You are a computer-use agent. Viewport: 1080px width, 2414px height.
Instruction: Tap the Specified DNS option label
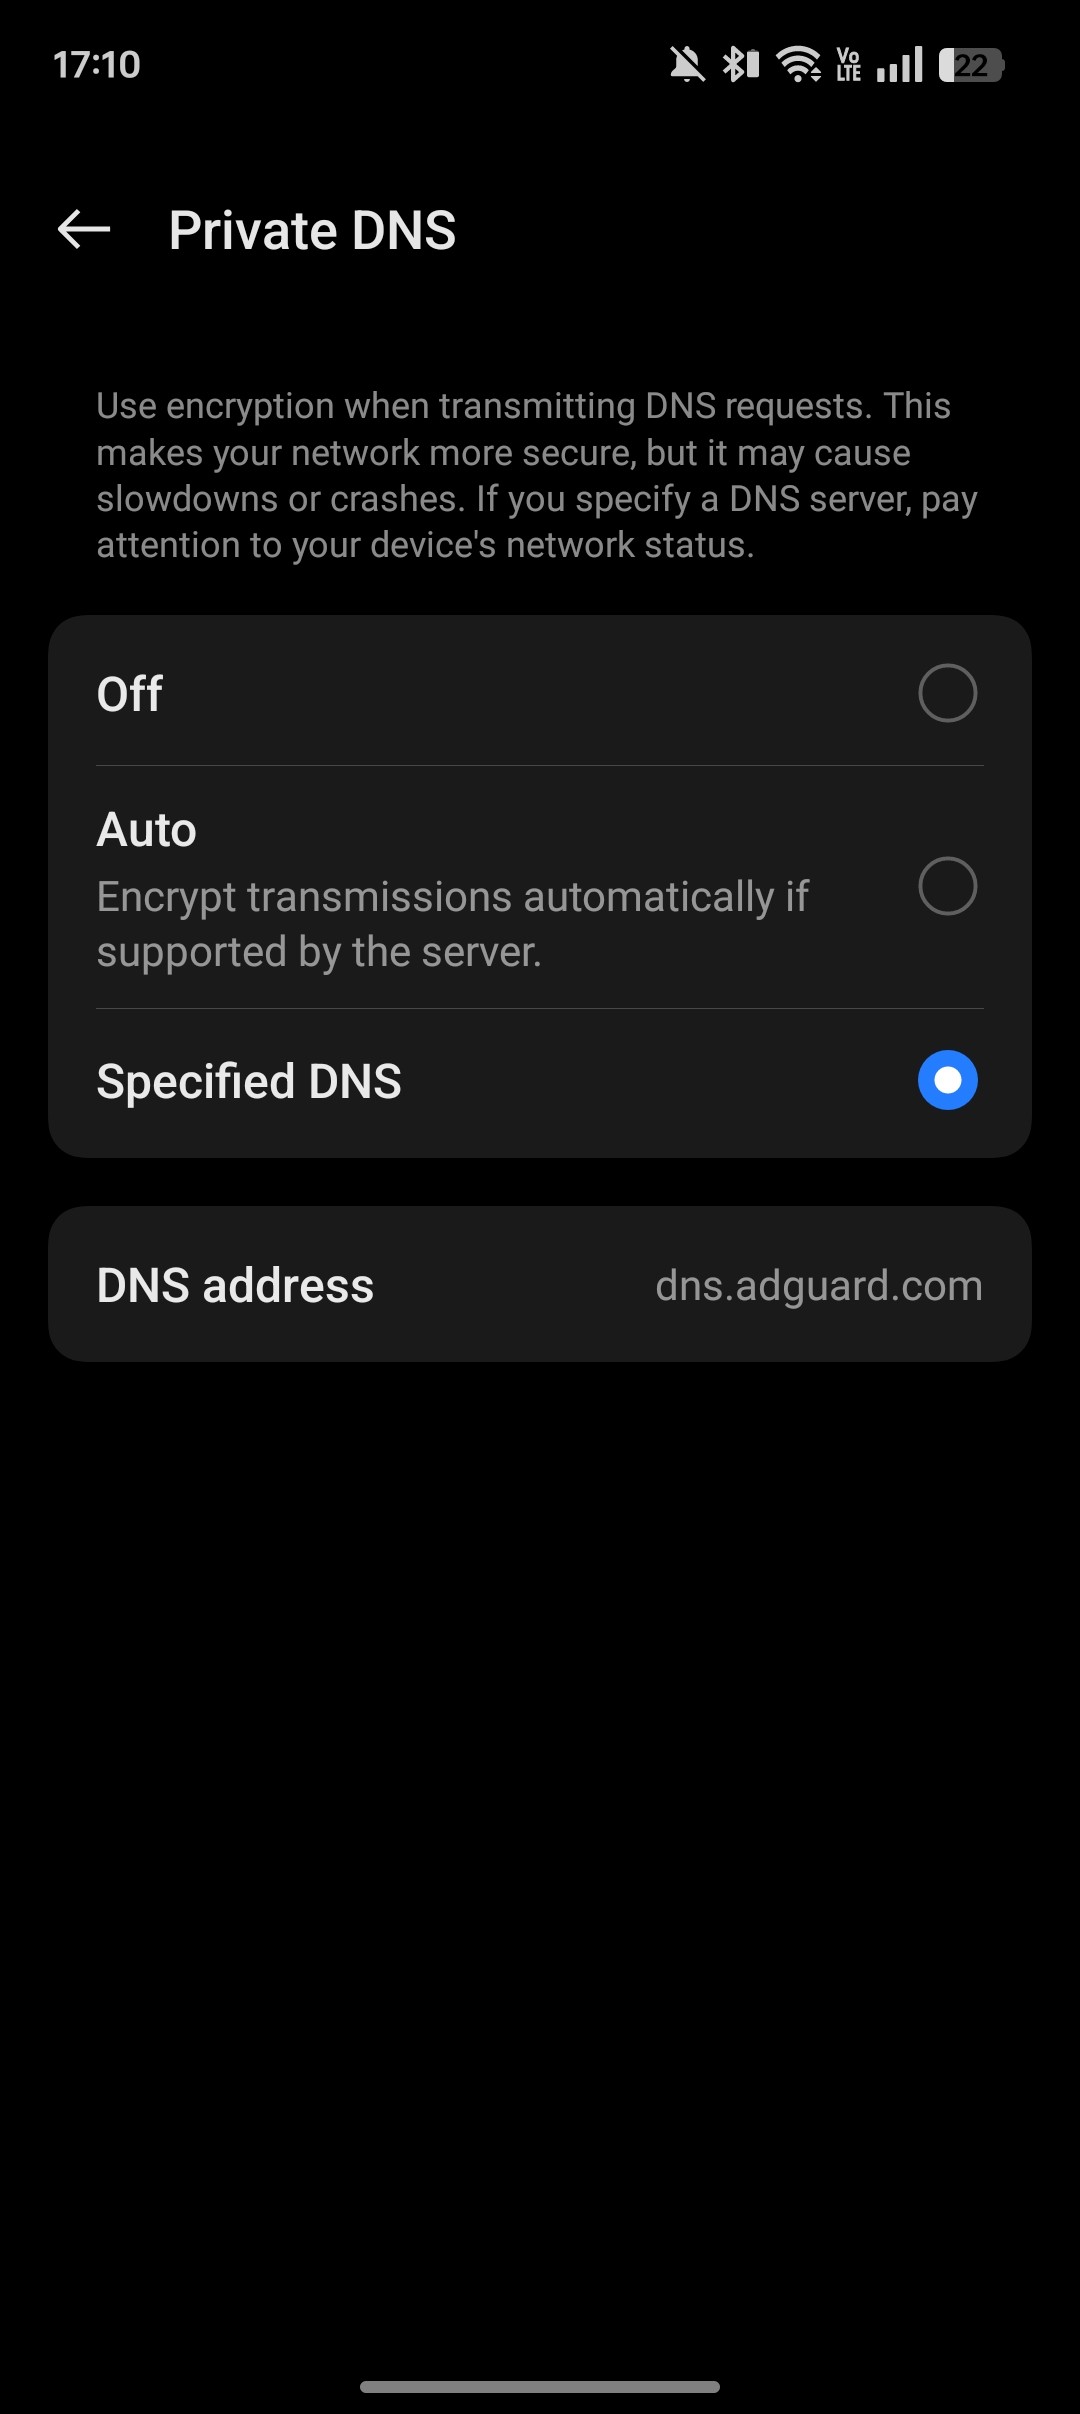pyautogui.click(x=249, y=1082)
